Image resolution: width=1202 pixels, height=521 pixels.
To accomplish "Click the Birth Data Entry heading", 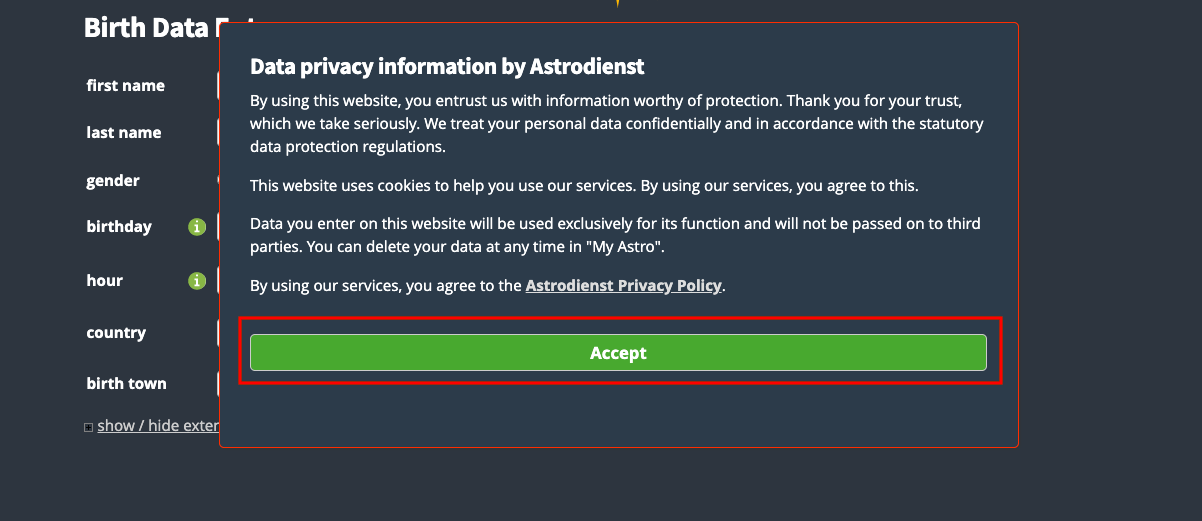I will coord(150,28).
